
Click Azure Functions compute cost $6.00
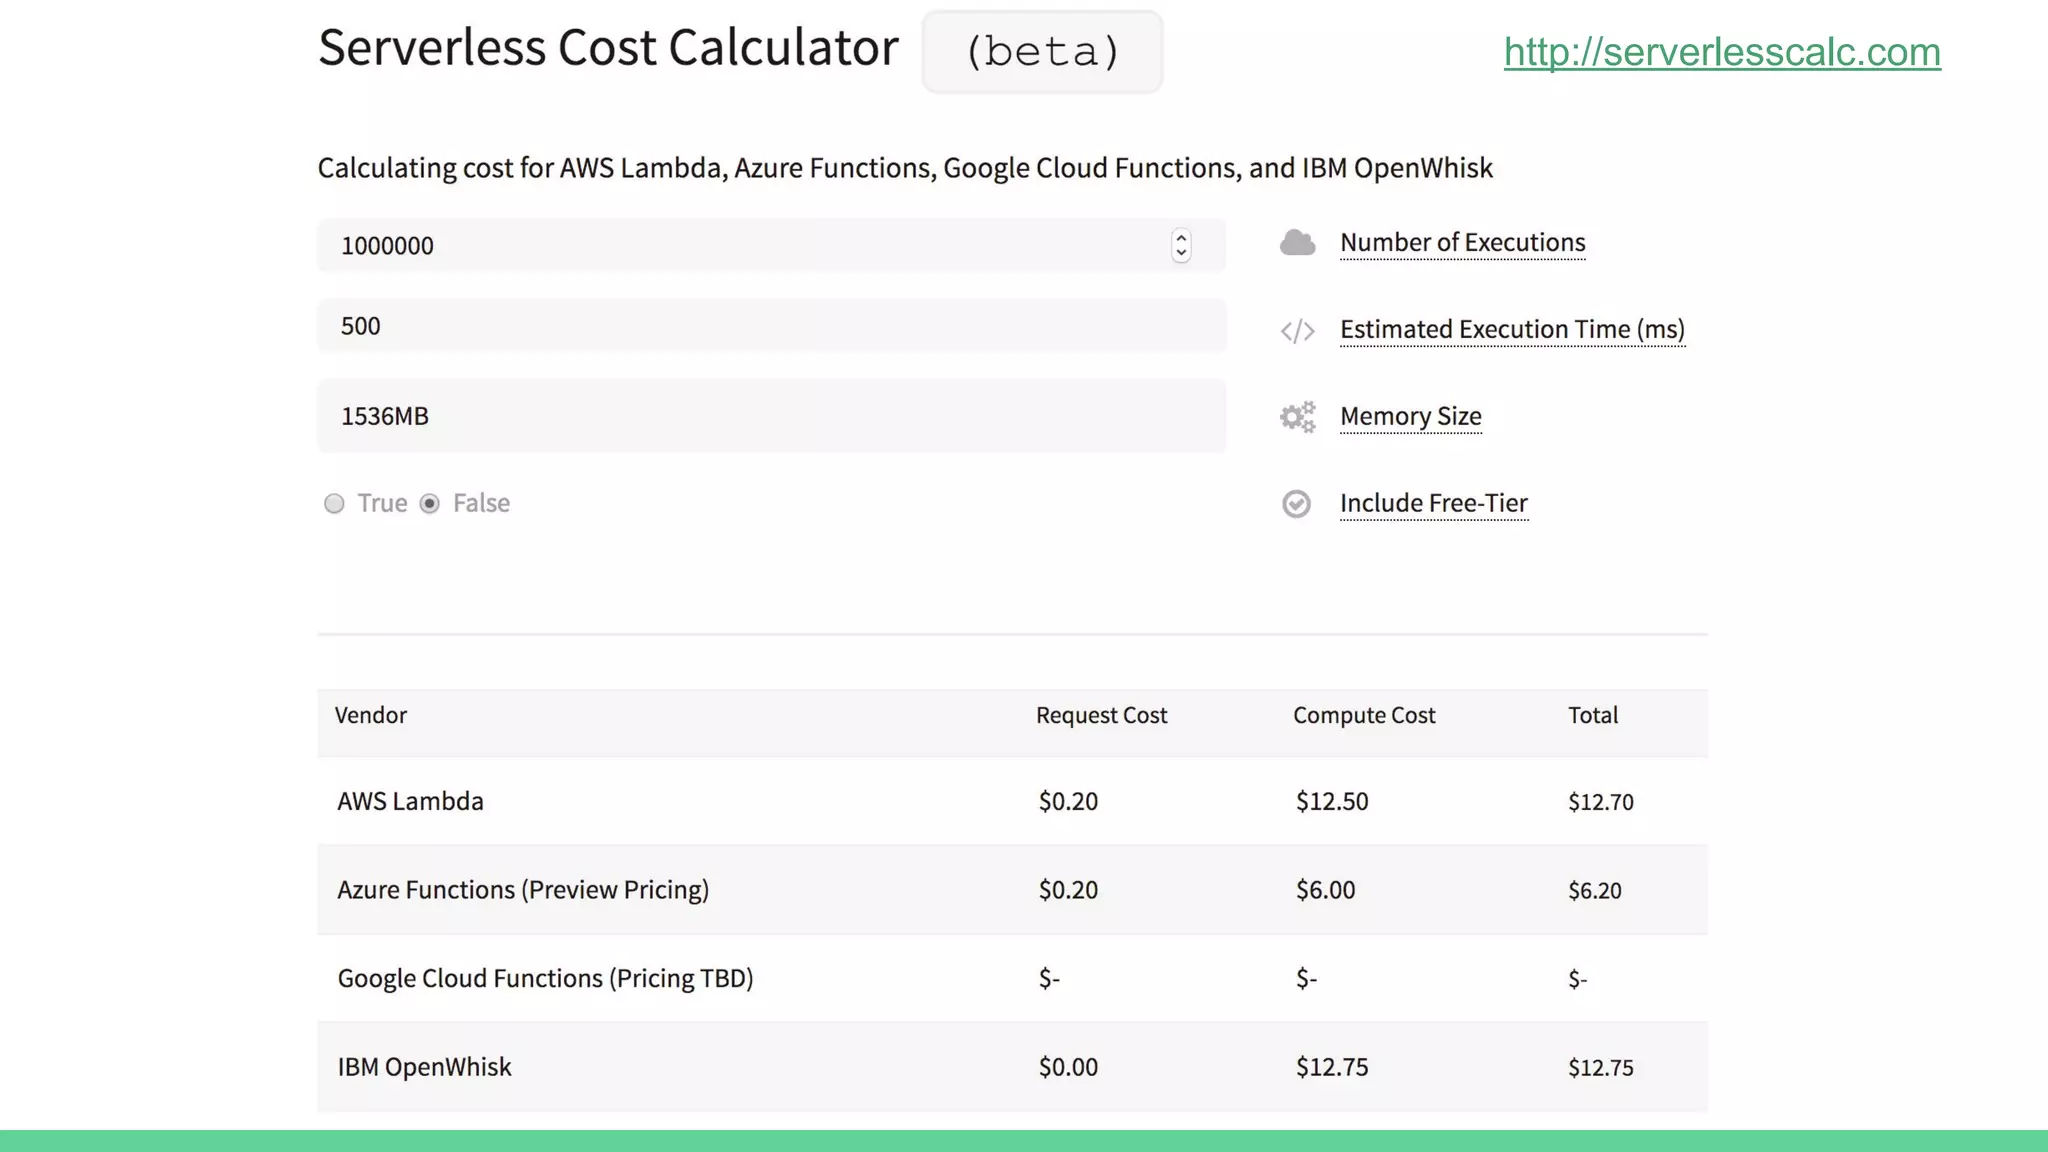coord(1325,890)
